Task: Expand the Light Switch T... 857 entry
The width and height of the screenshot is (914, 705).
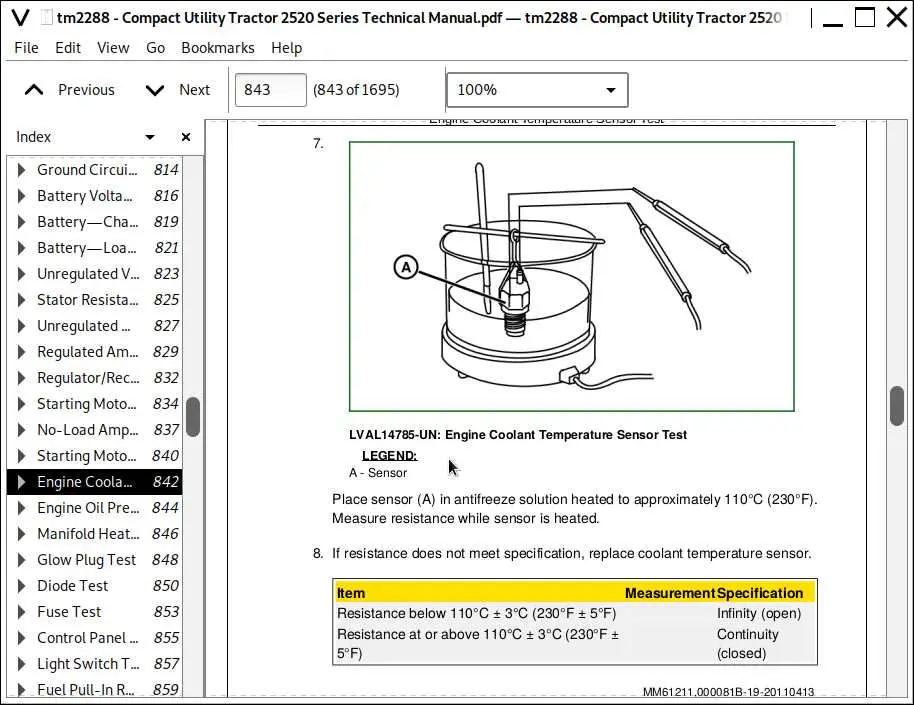Action: [22, 664]
